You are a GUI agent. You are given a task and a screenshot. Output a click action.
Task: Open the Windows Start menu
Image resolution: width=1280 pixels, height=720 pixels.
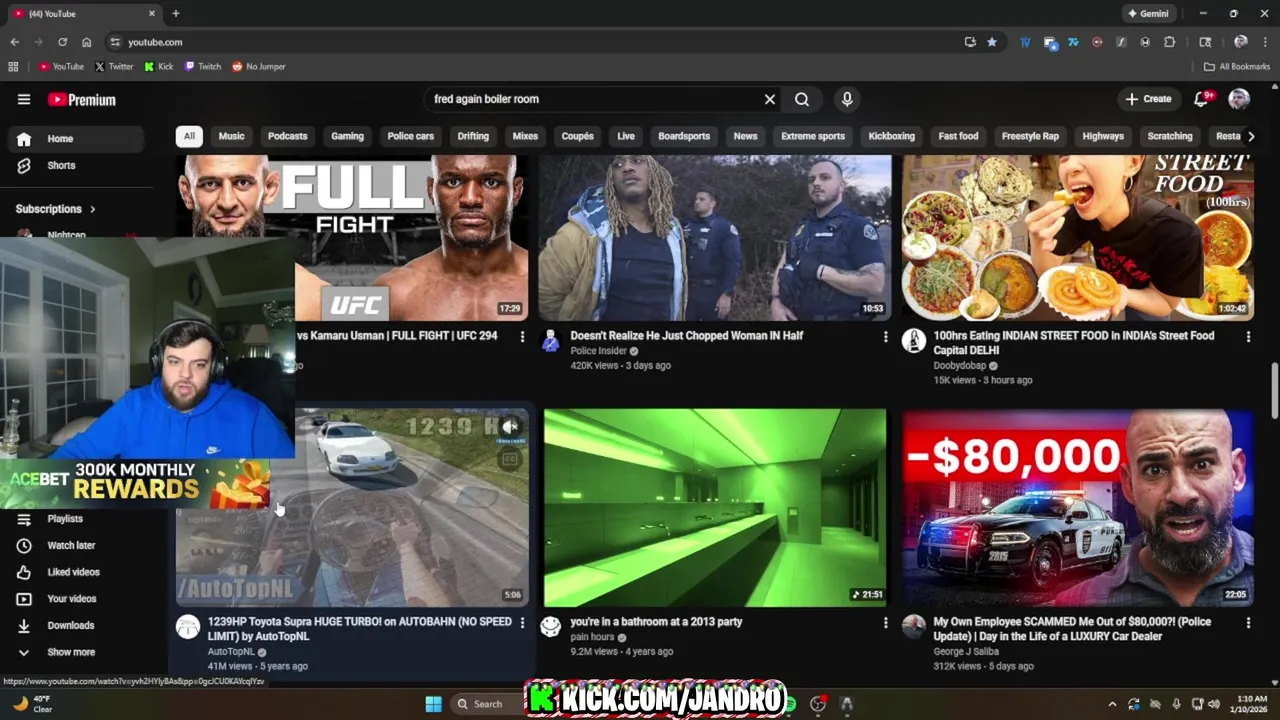pyautogui.click(x=433, y=704)
